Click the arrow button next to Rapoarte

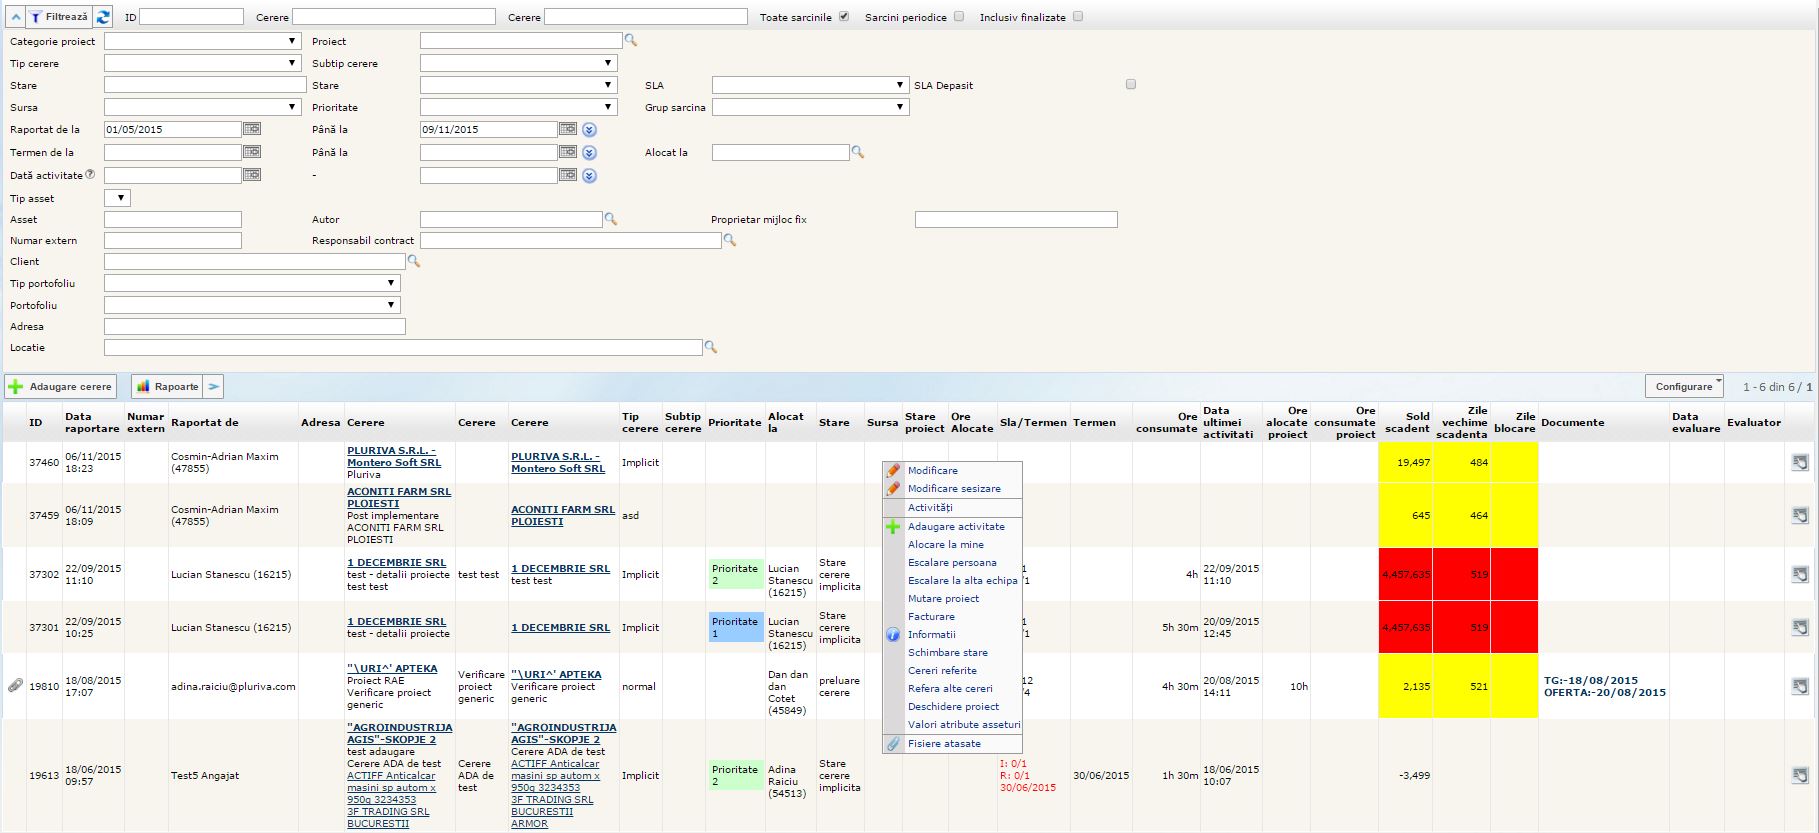(x=214, y=386)
